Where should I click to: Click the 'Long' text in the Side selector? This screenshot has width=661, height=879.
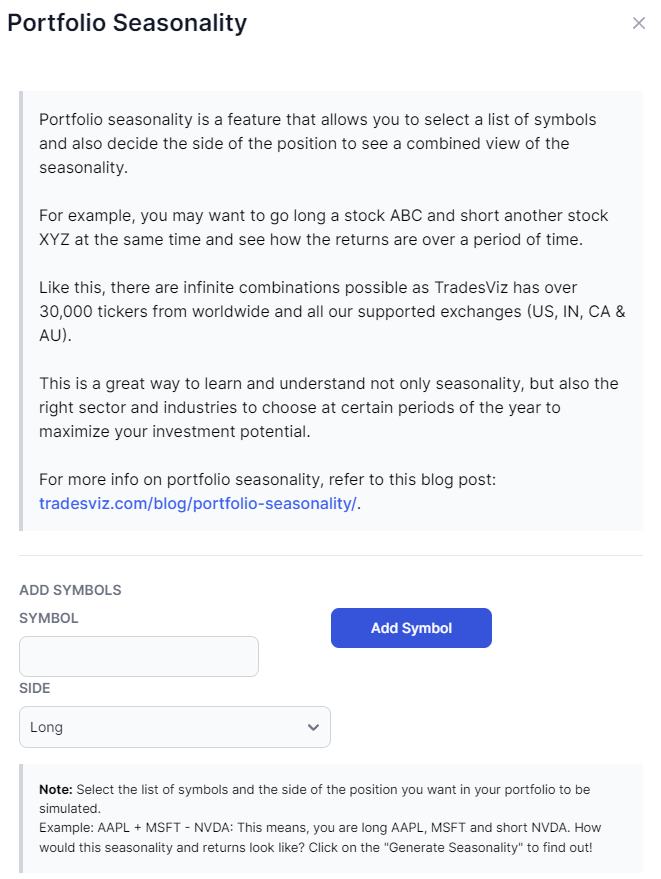click(46, 727)
